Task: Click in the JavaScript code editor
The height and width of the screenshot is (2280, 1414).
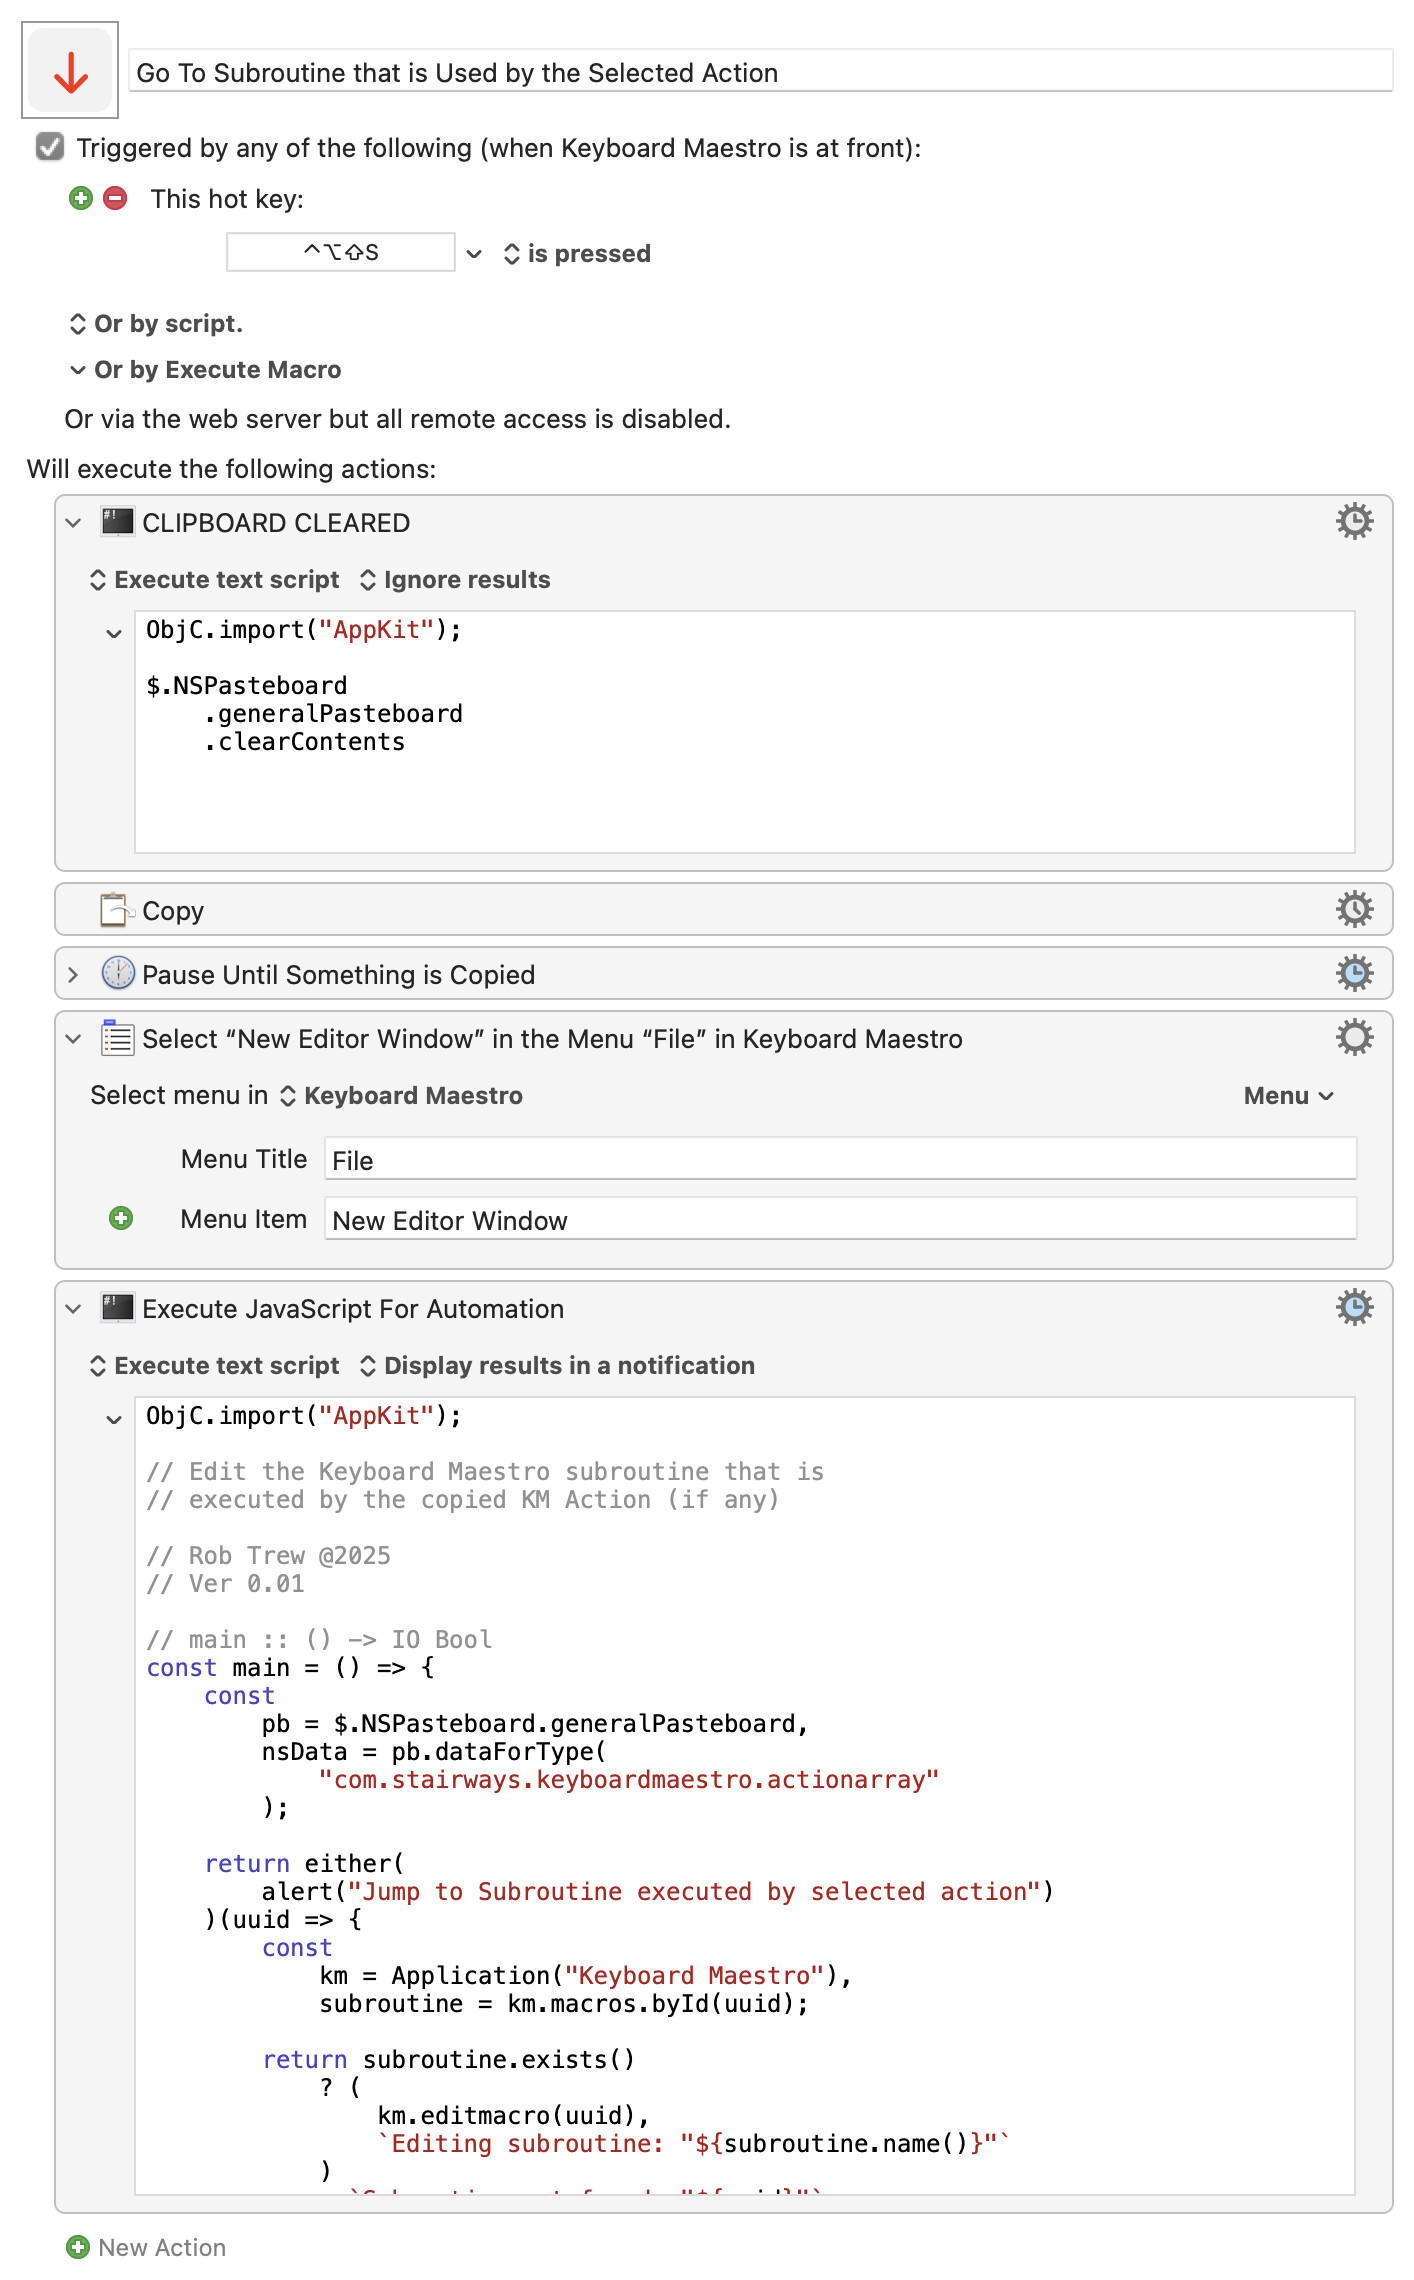Action: [x=745, y=1795]
